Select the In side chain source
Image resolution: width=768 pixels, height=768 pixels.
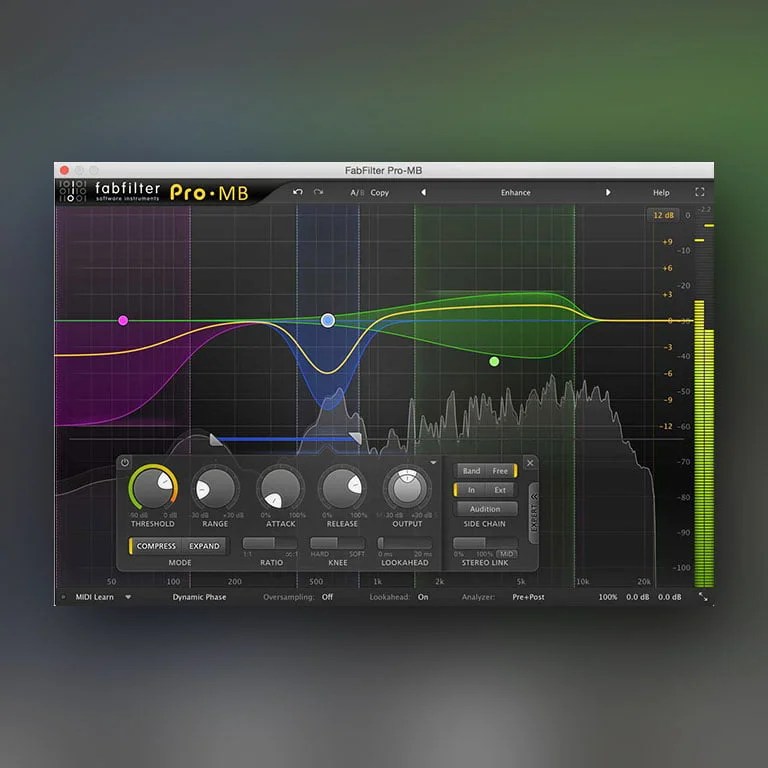470,490
